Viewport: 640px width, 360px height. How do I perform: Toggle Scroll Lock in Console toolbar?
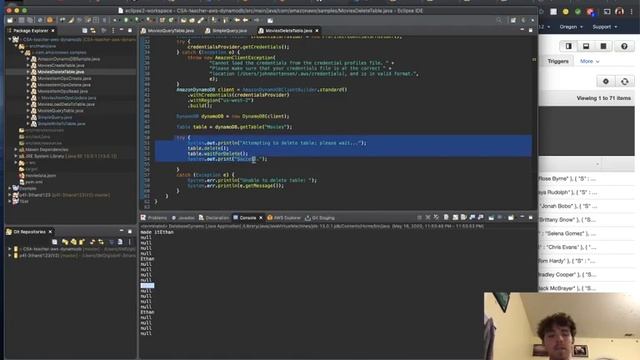click(455, 218)
